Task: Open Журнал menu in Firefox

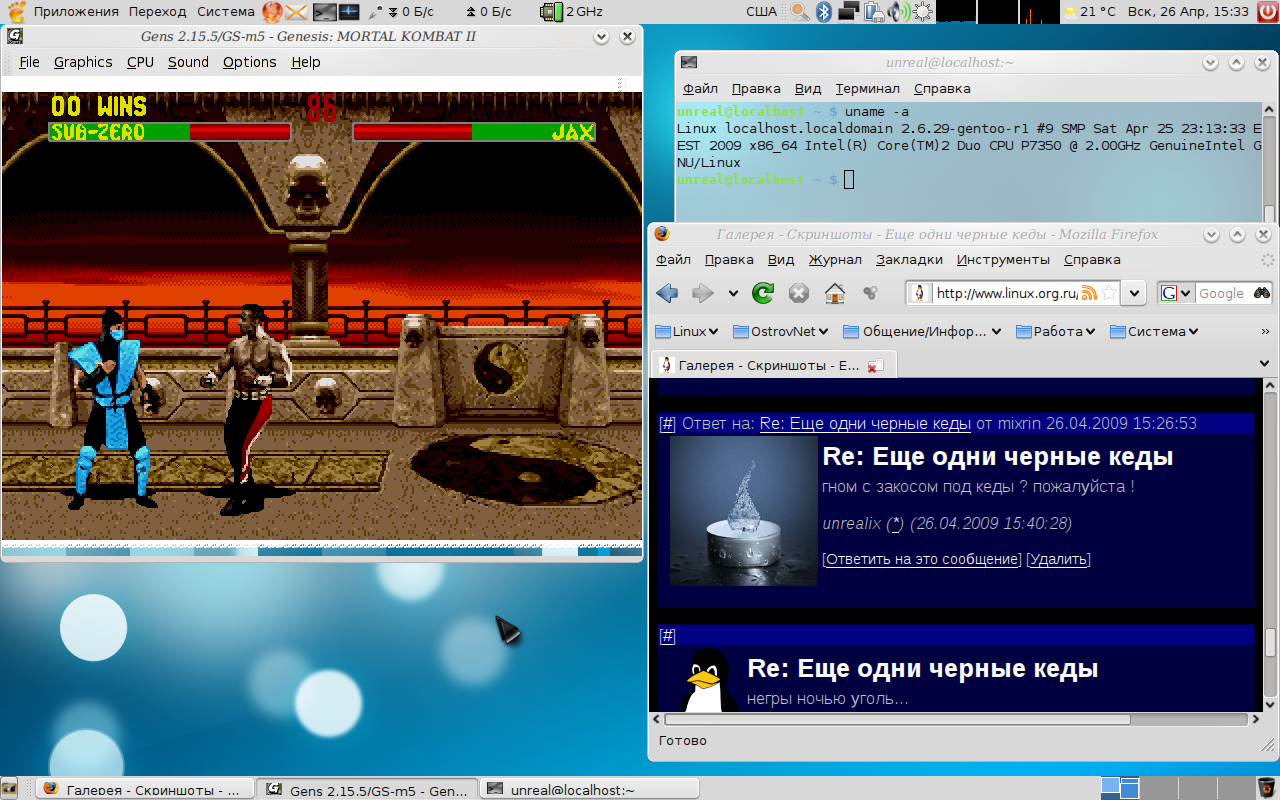Action: click(835, 260)
